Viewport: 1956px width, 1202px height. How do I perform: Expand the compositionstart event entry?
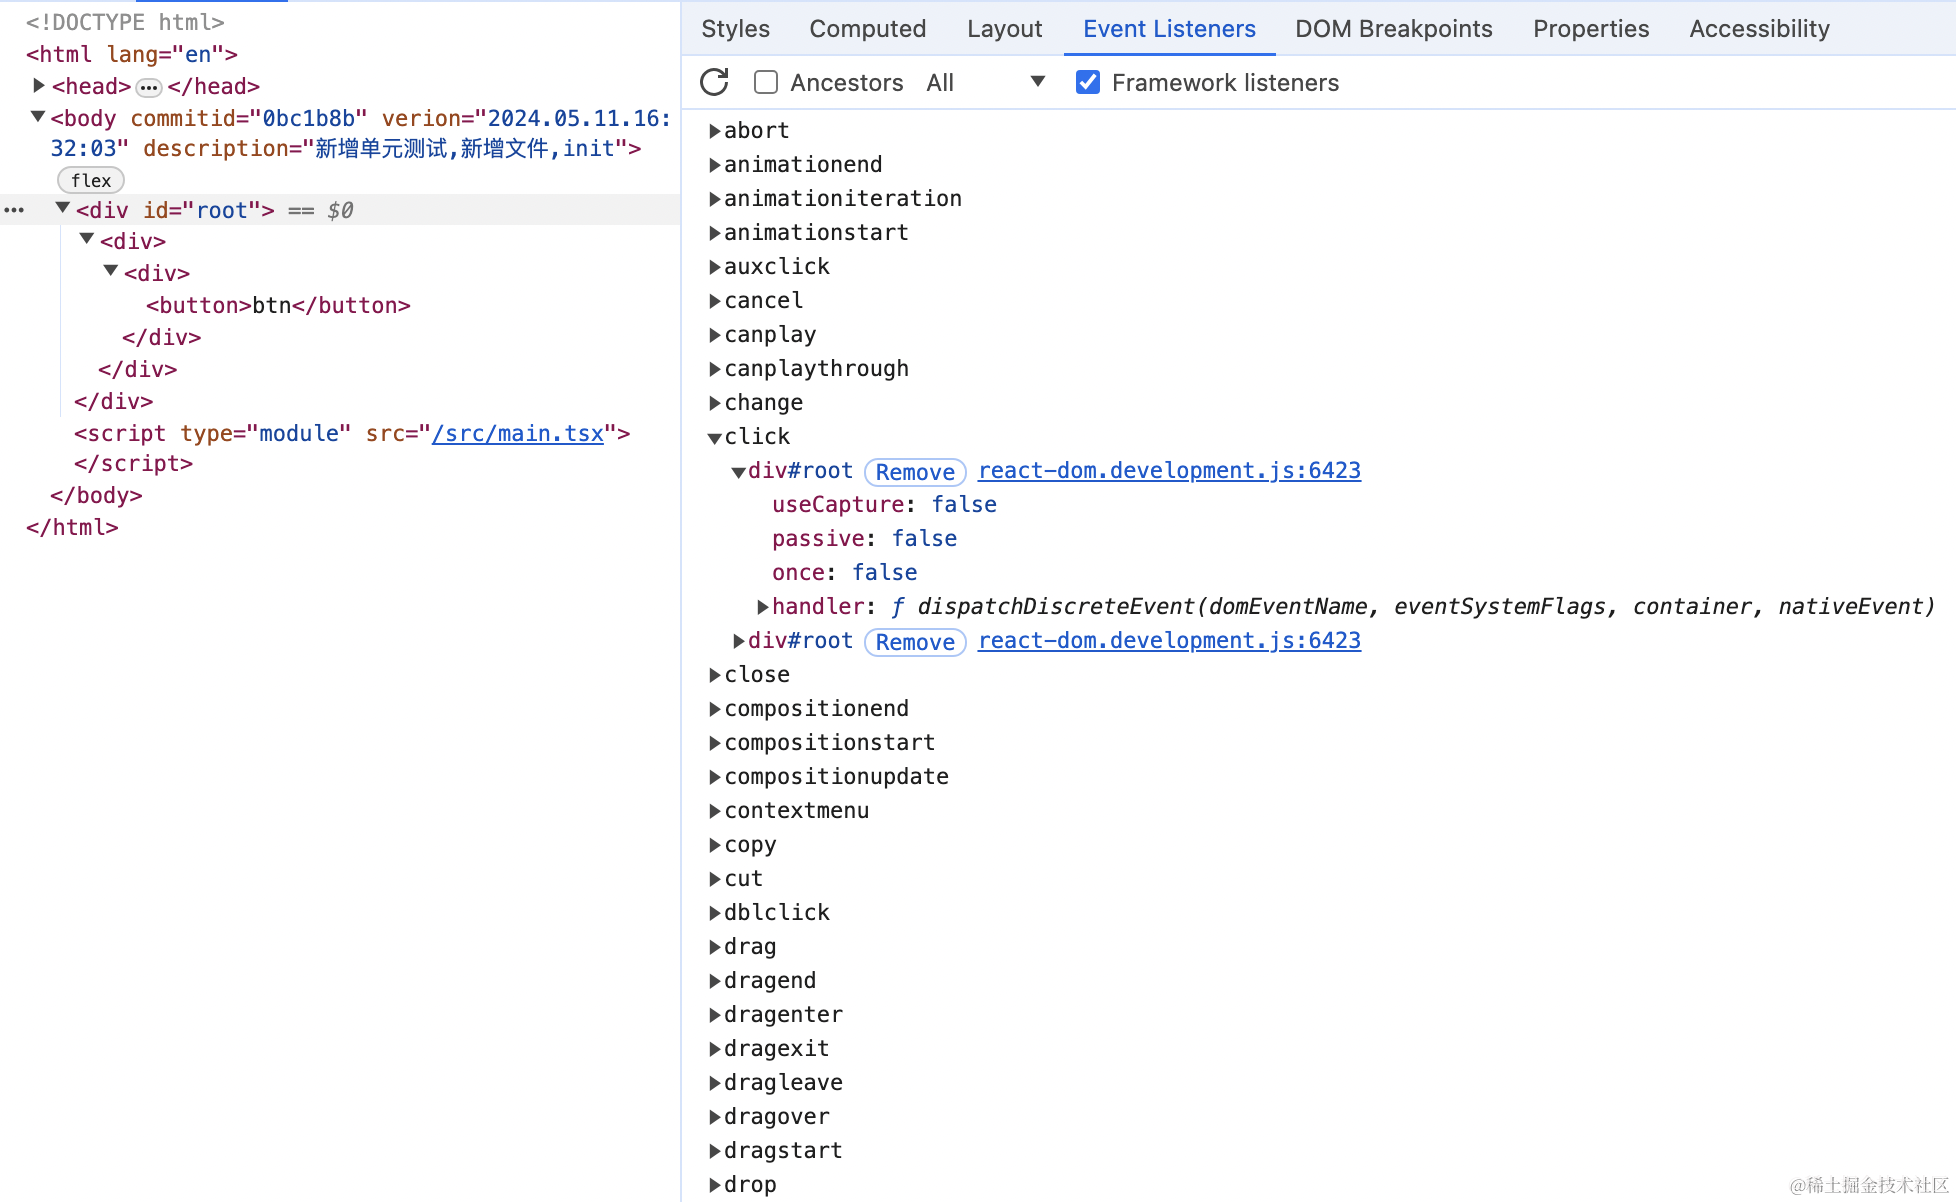coord(715,743)
